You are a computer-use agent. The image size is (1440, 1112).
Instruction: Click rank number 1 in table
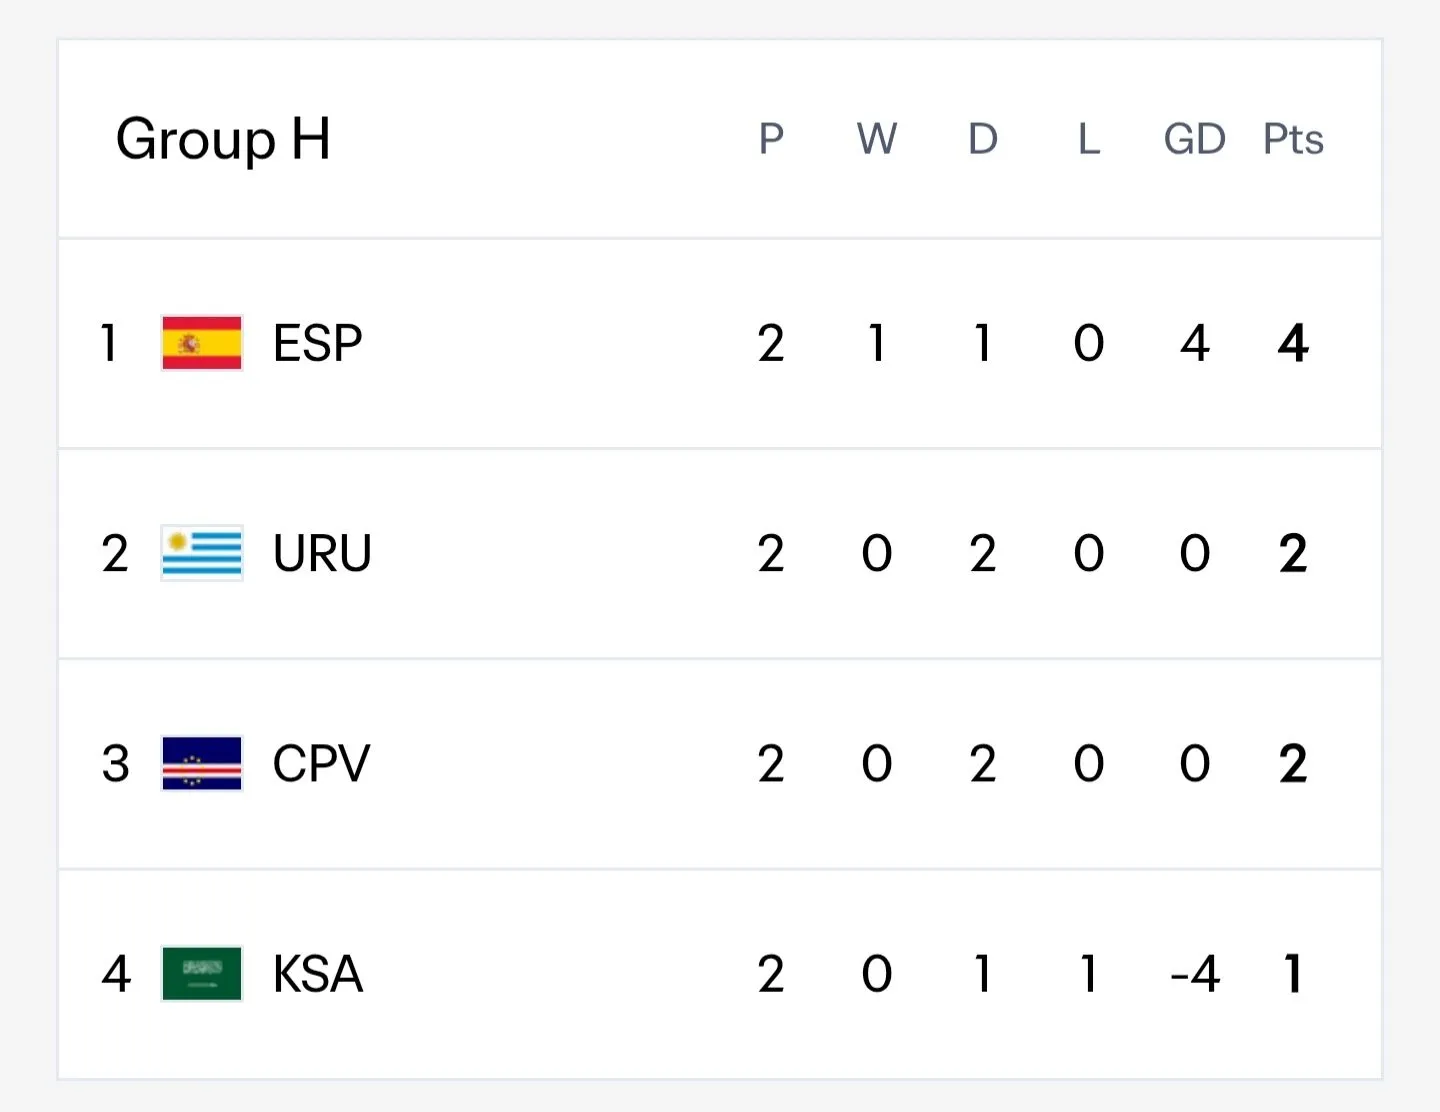110,344
